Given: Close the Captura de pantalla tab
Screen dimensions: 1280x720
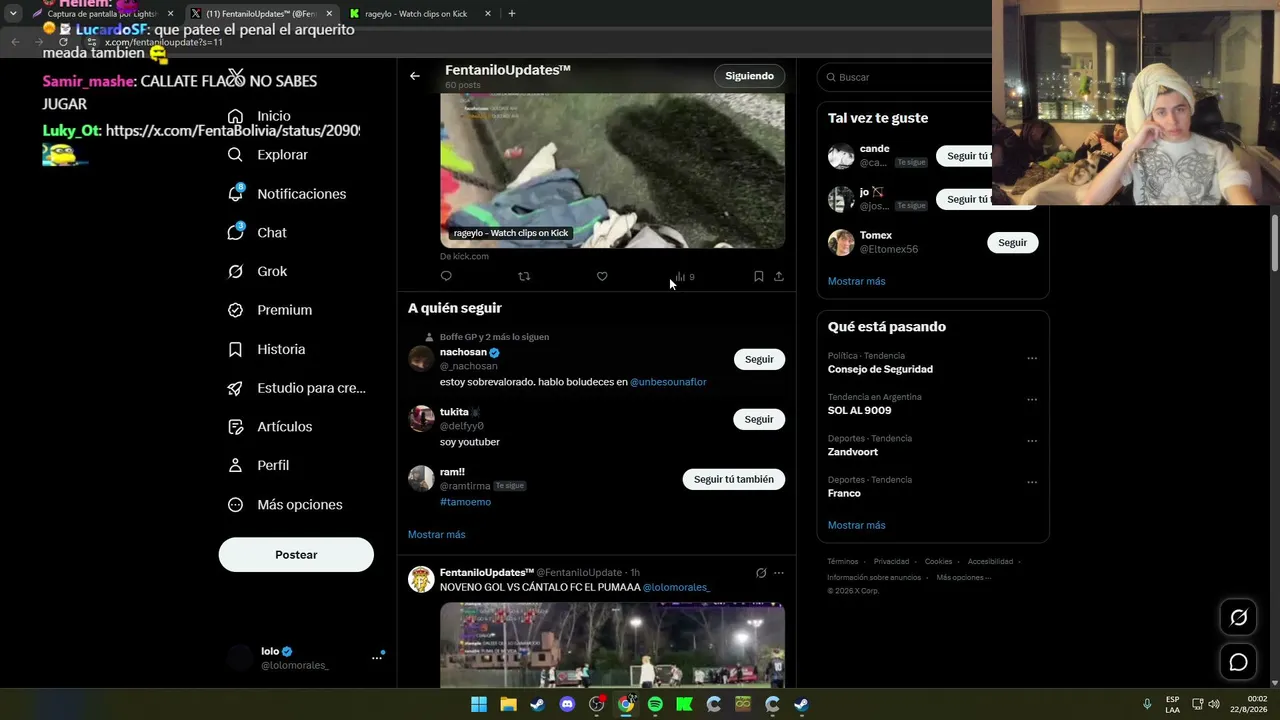Looking at the screenshot, I should [170, 14].
